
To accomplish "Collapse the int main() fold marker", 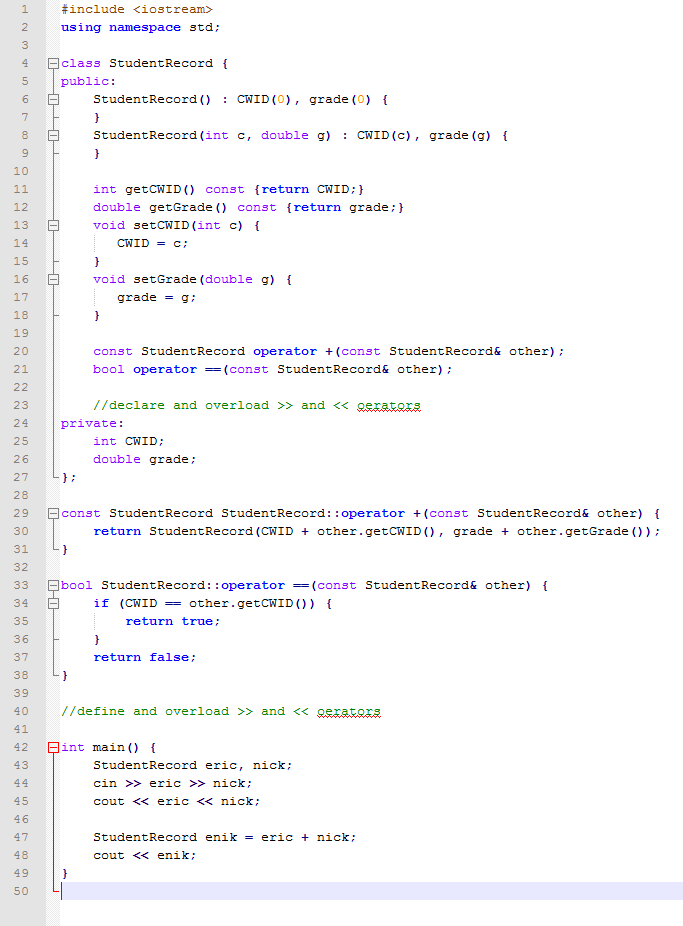I will [x=53, y=747].
